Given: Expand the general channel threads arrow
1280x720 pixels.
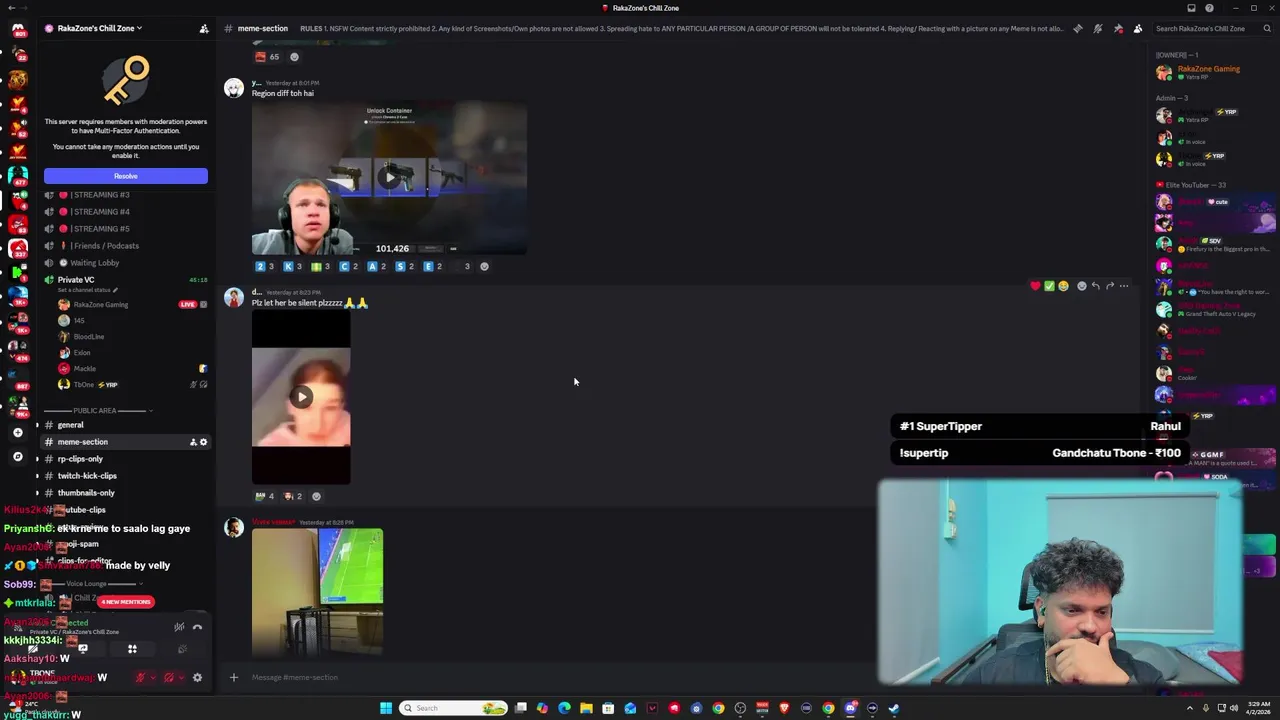Looking at the screenshot, I should (37, 425).
